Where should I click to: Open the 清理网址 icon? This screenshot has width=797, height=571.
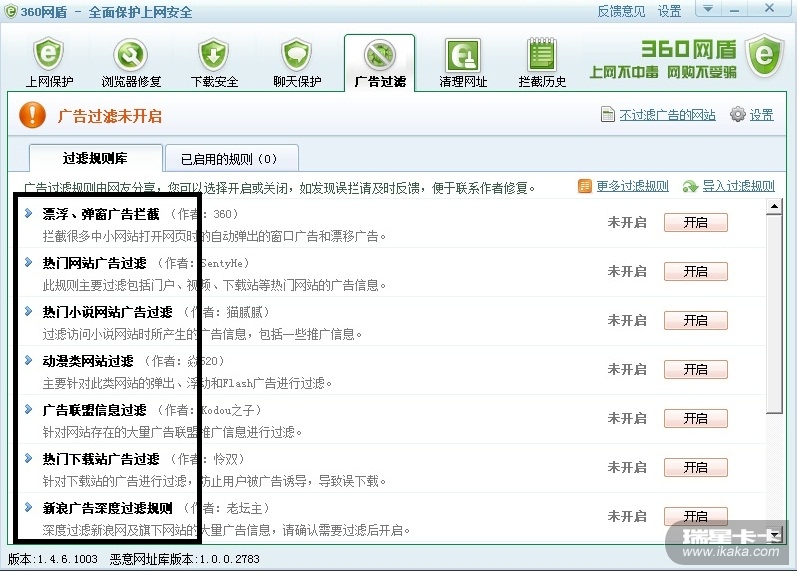[463, 55]
